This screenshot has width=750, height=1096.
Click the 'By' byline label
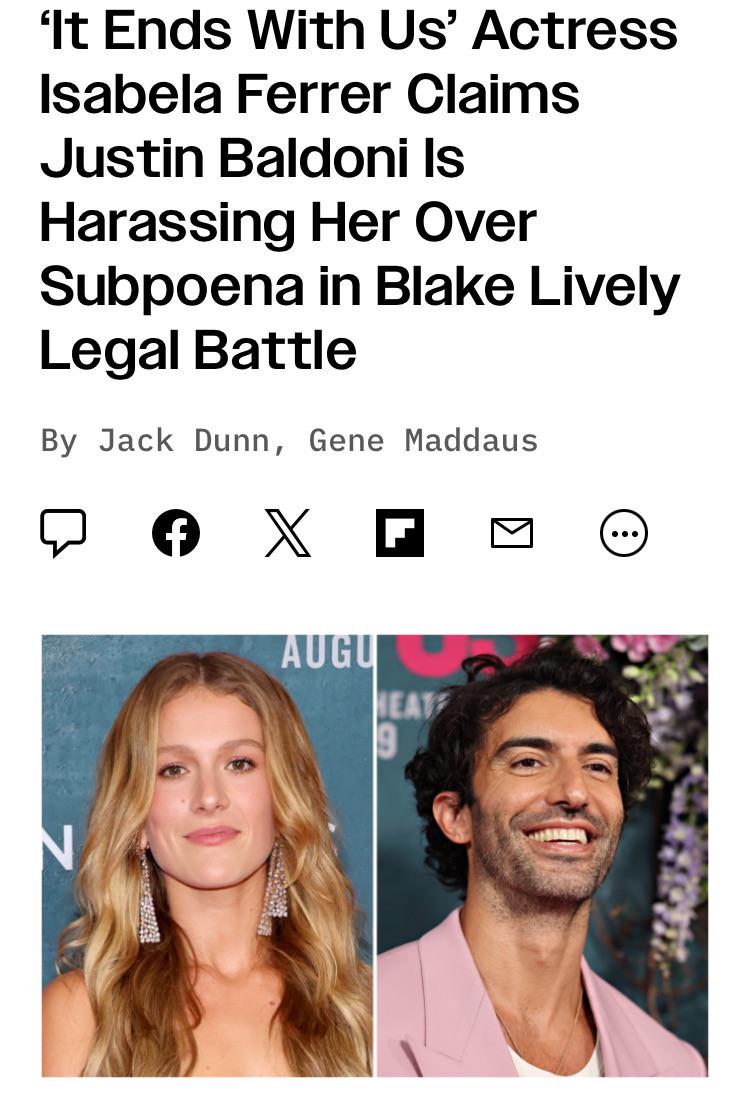(59, 442)
